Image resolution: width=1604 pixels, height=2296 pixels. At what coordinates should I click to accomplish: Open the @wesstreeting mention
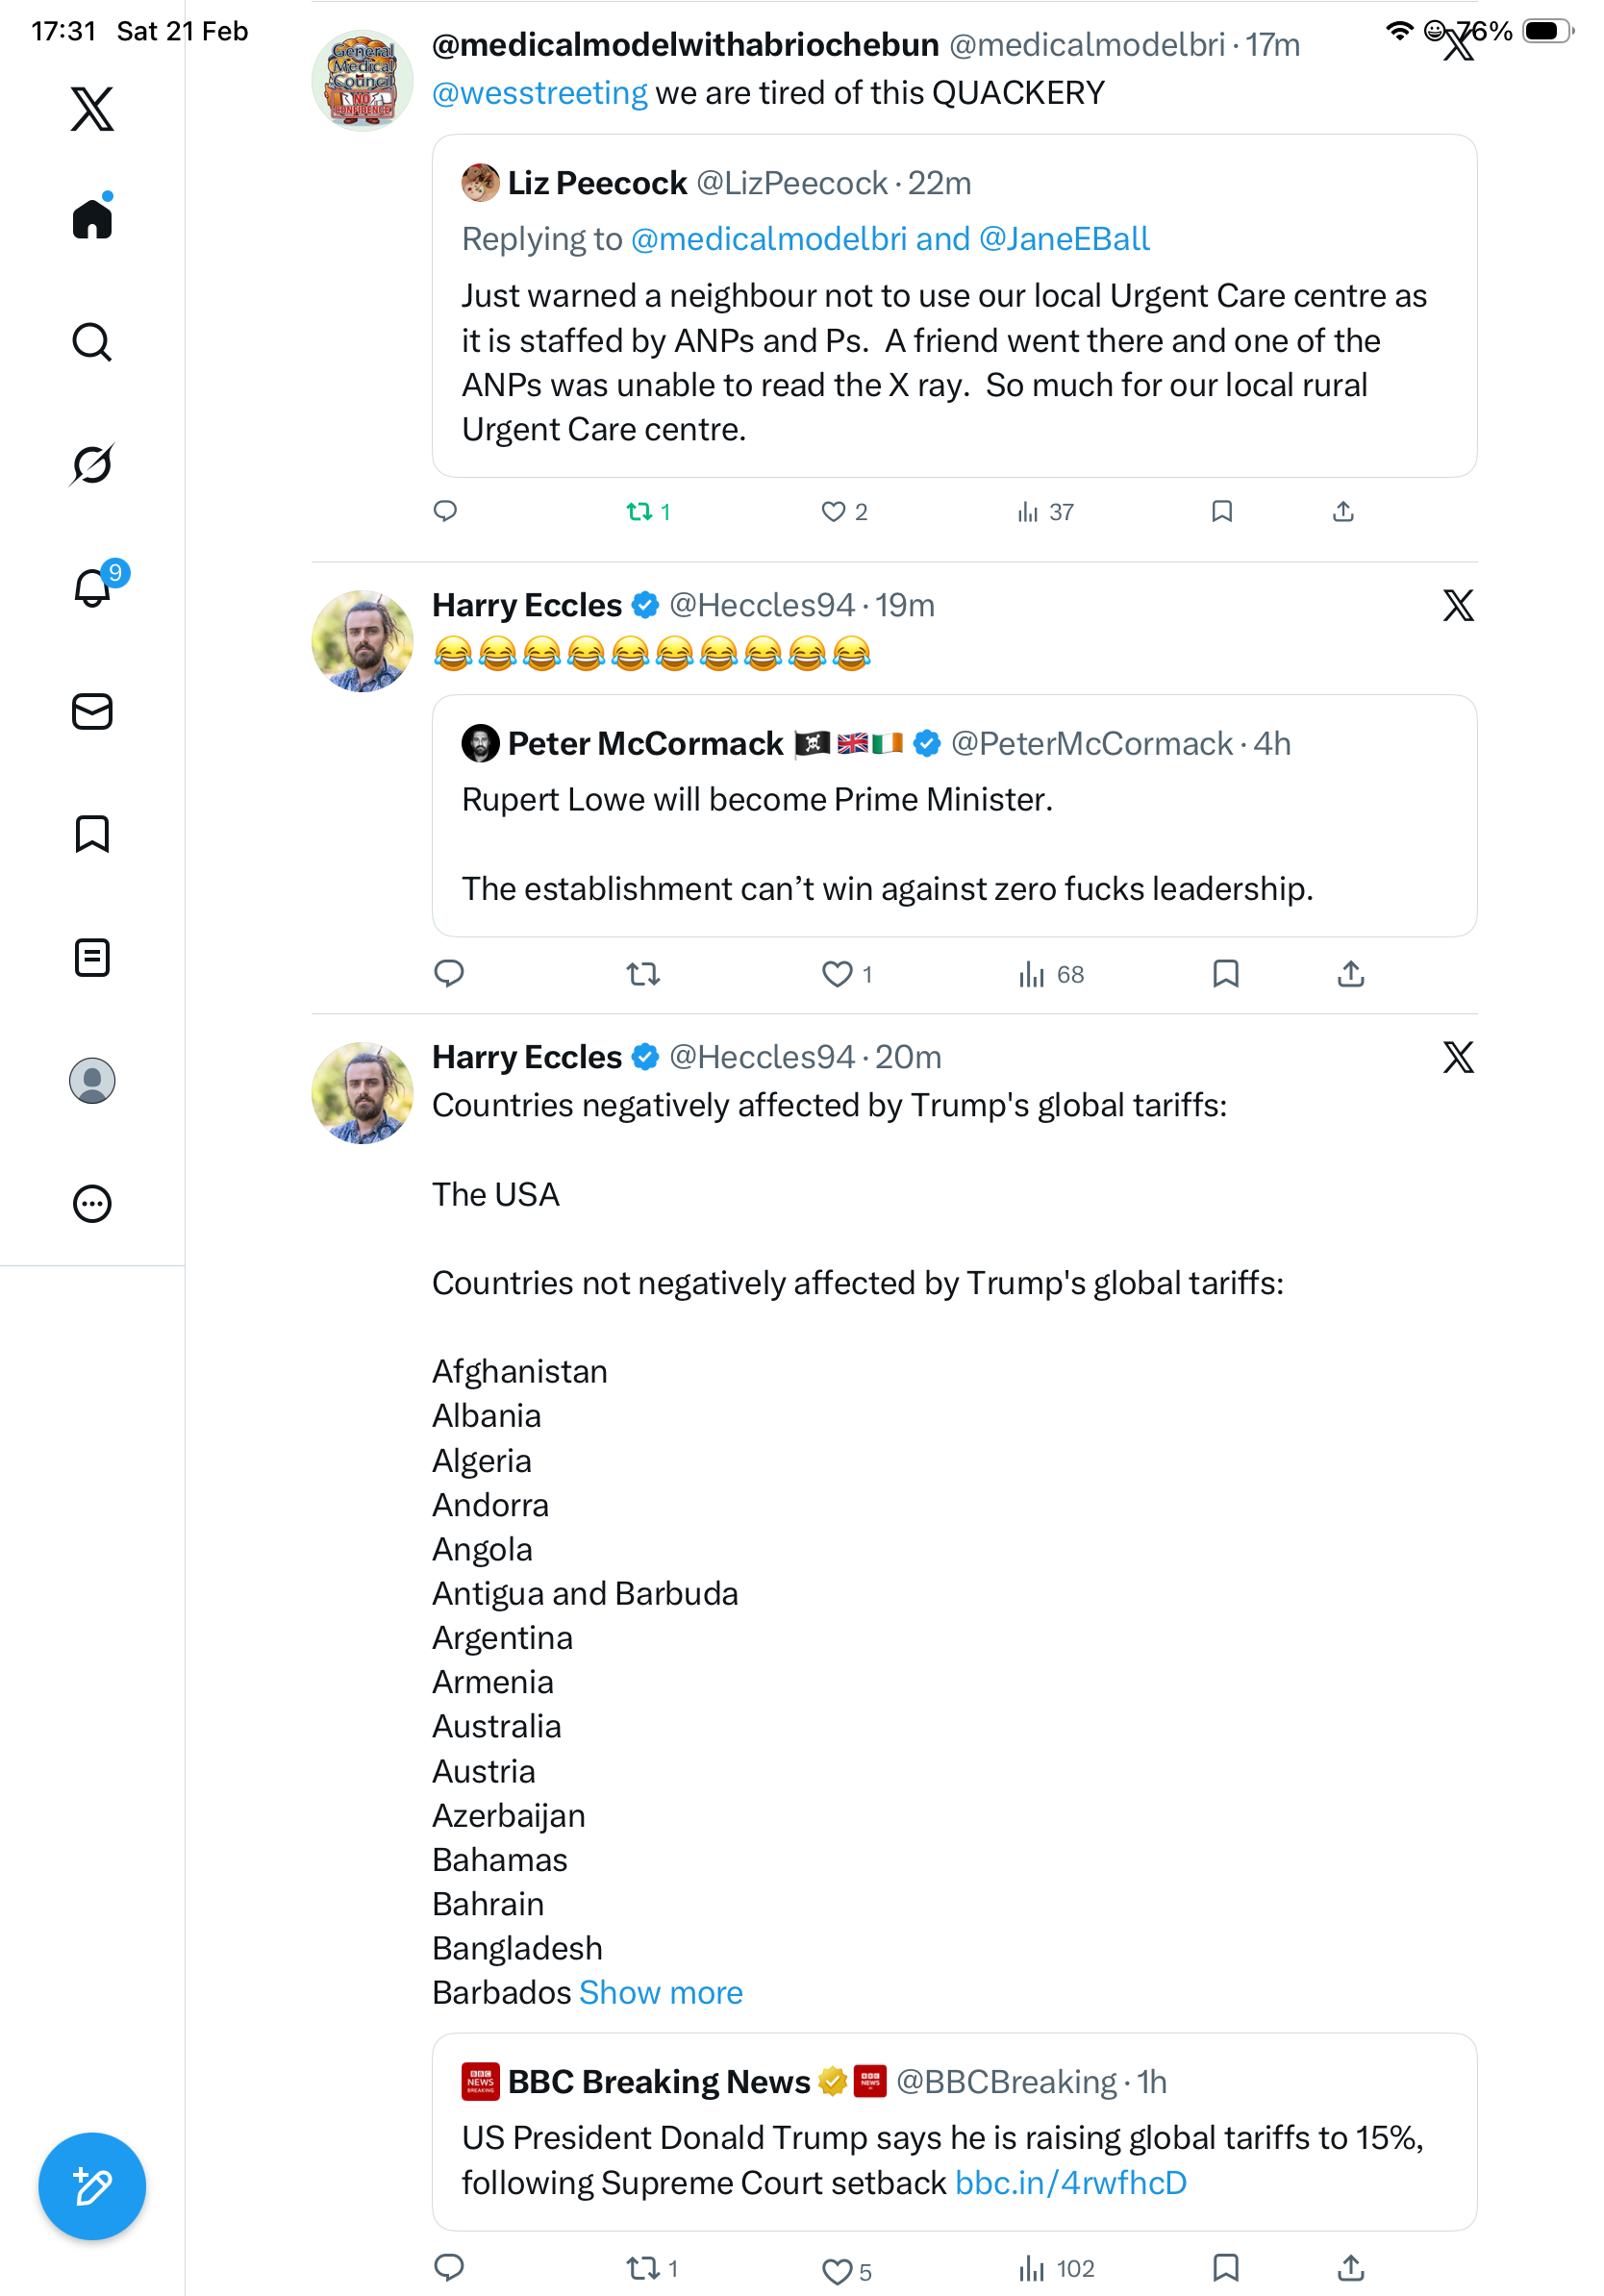539,93
